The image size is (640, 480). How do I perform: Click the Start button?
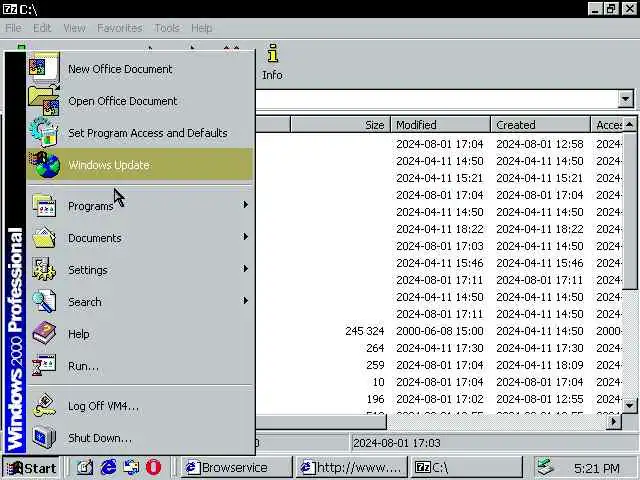point(31,468)
